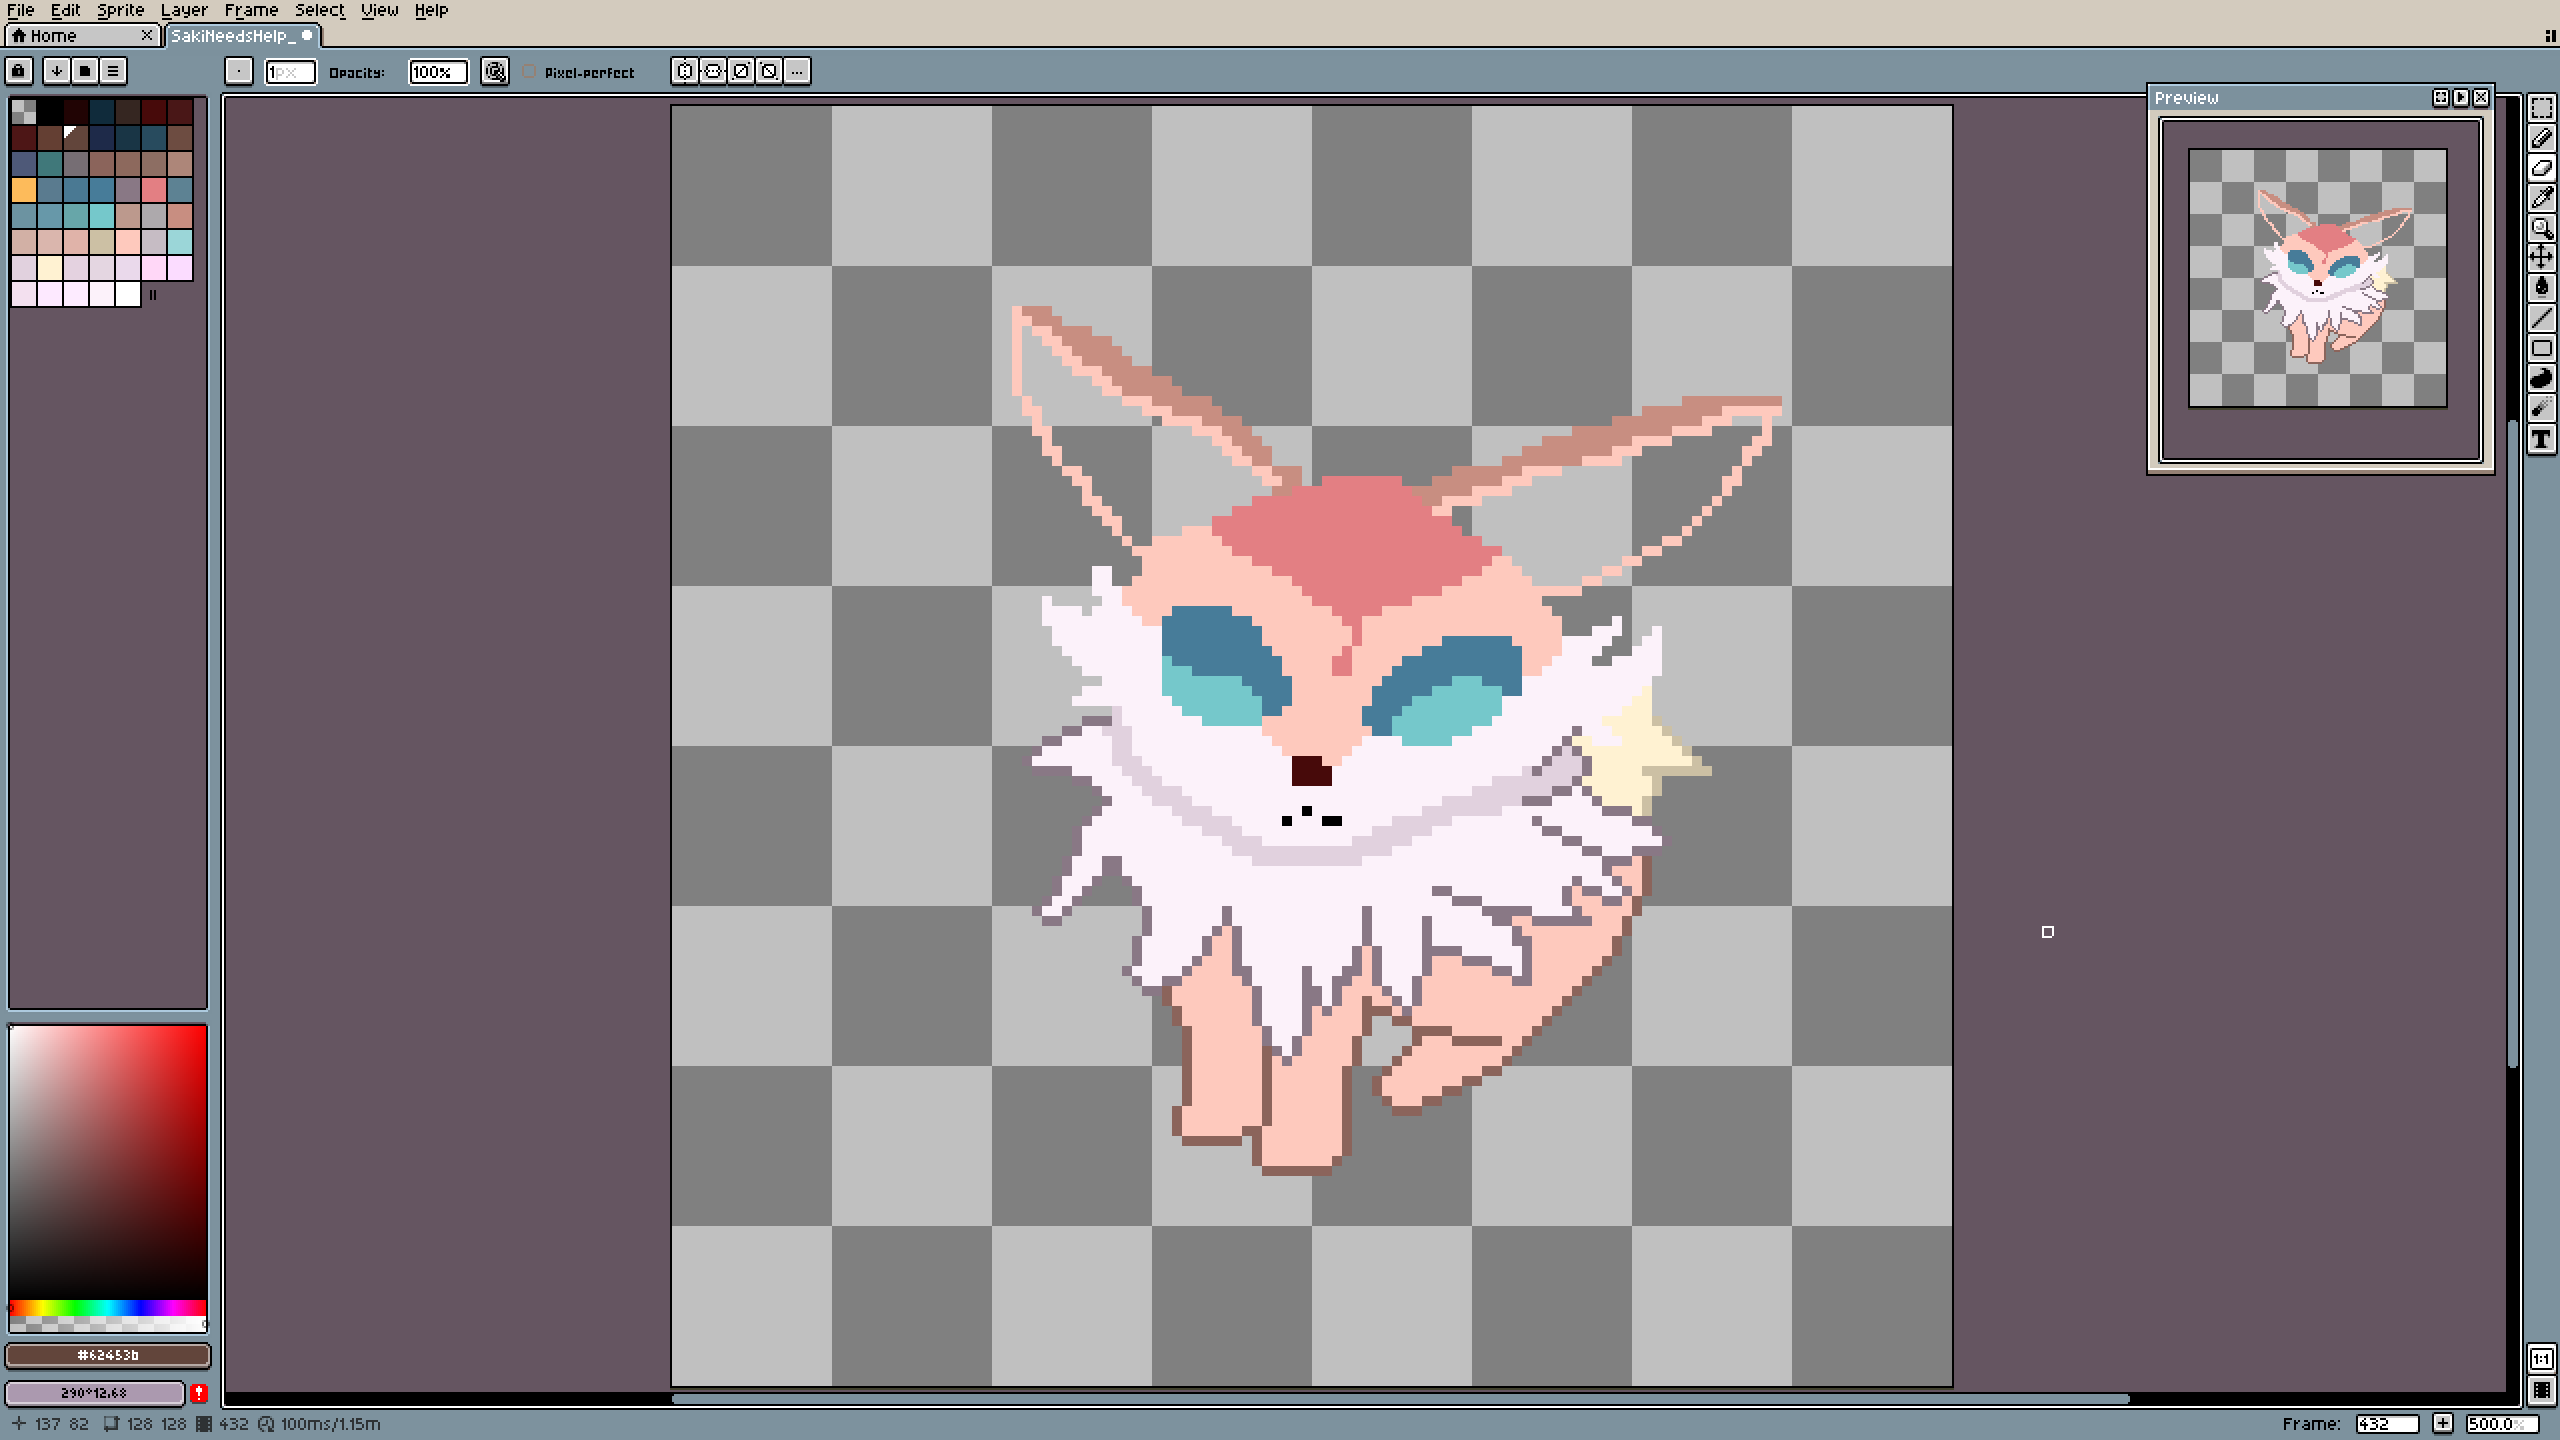Select the Pencil tool
Viewport: 2560px width, 1440px height.
[x=2541, y=138]
